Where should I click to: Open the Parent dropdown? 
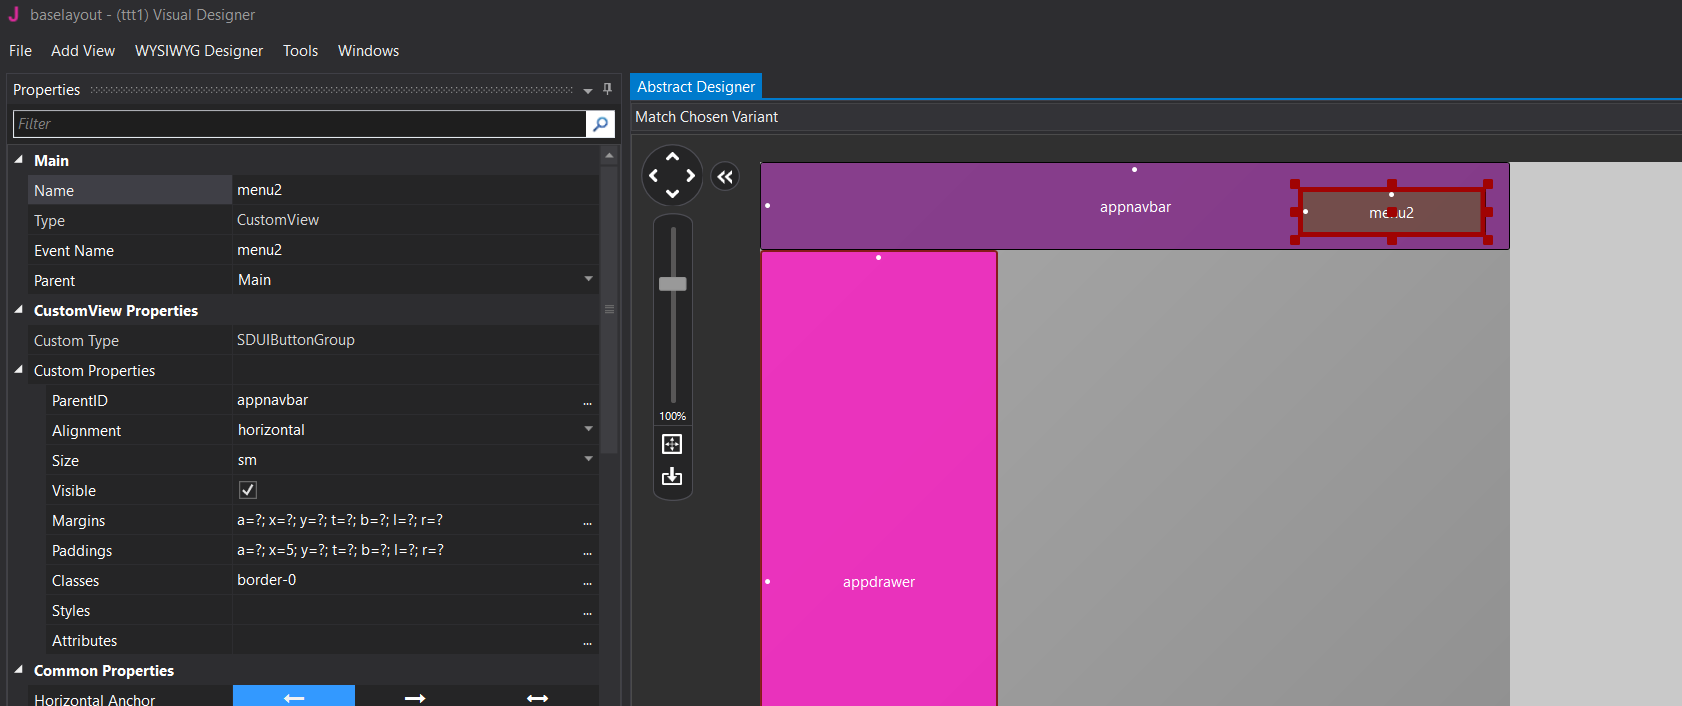pos(588,279)
